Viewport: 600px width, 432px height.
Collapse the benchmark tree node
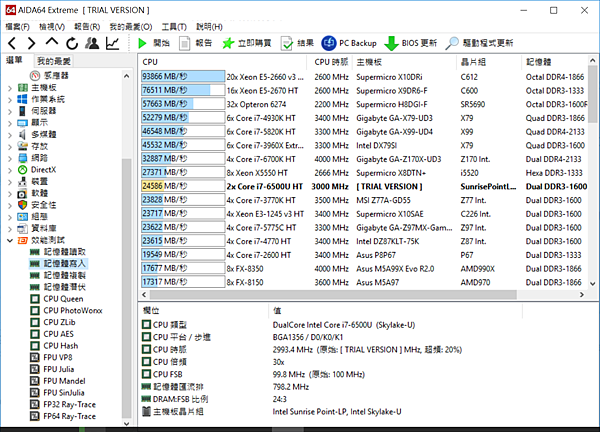point(10,241)
